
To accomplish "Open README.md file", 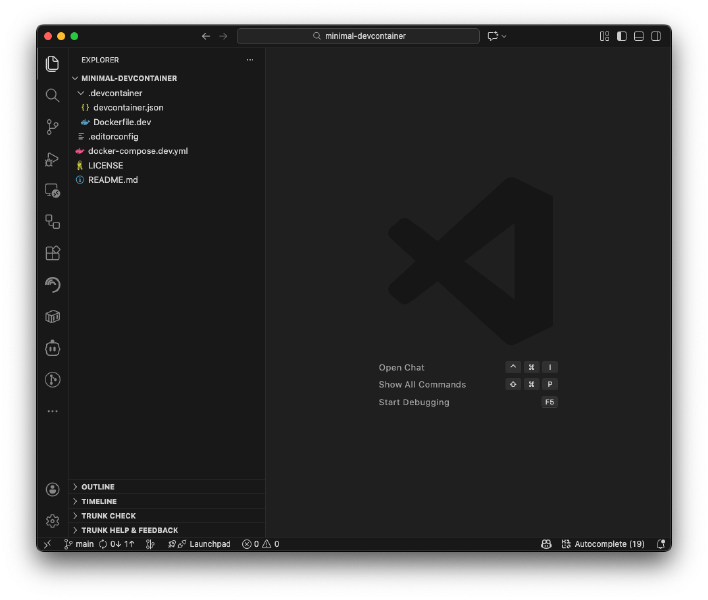I will coord(167,180).
